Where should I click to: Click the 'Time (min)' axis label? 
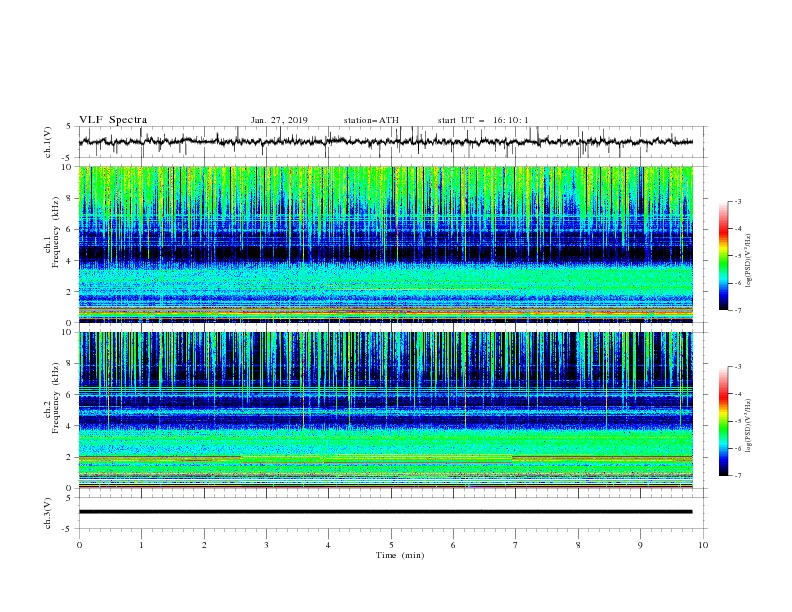[x=400, y=555]
